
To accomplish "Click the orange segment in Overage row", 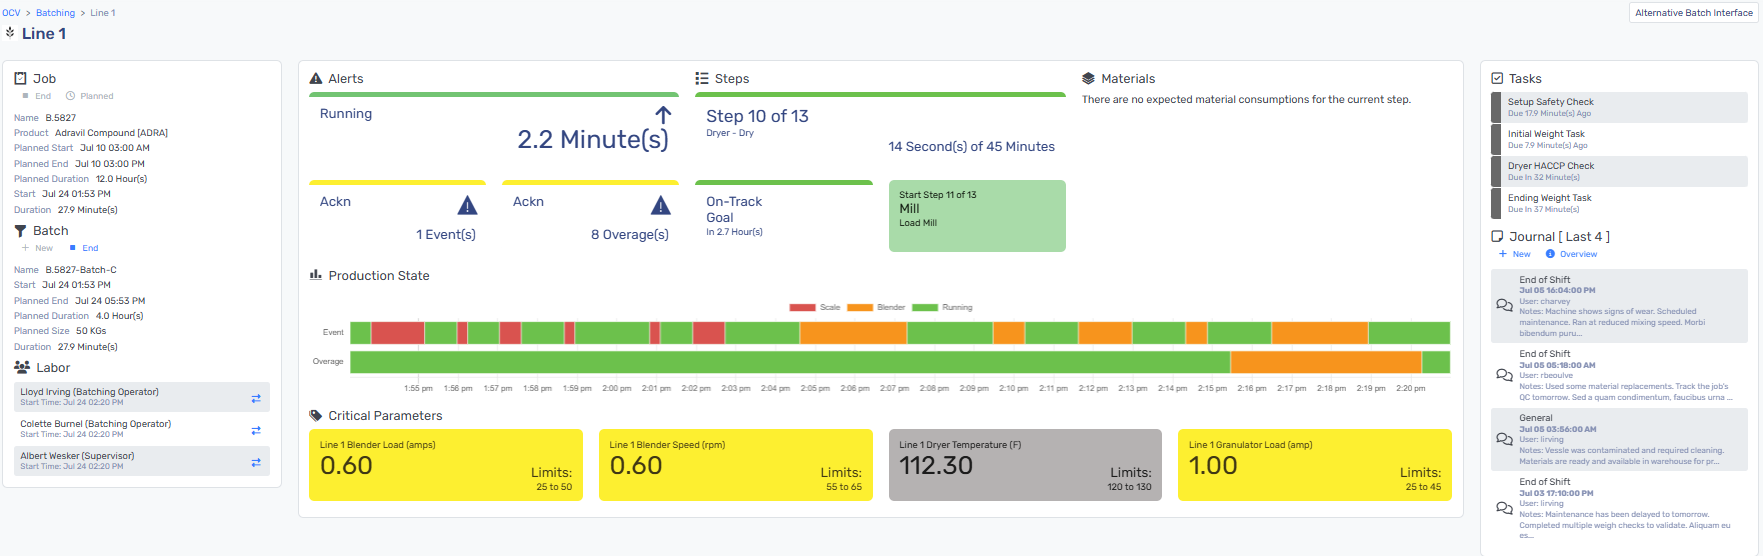I will coord(1326,362).
